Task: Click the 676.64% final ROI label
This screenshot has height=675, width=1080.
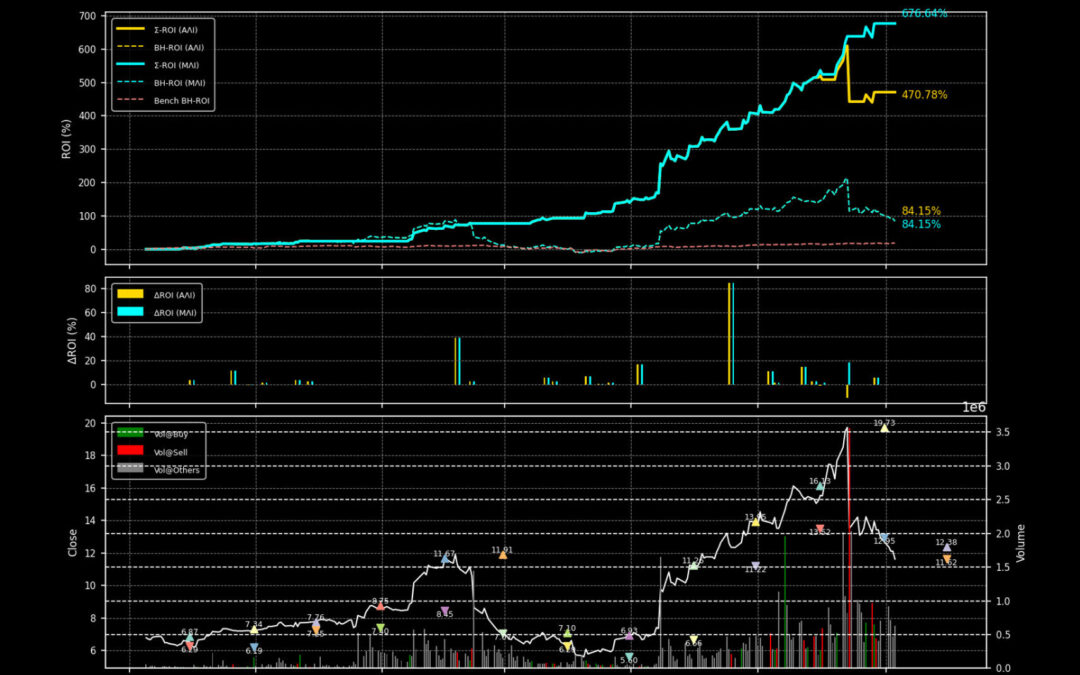Action: pyautogui.click(x=924, y=14)
